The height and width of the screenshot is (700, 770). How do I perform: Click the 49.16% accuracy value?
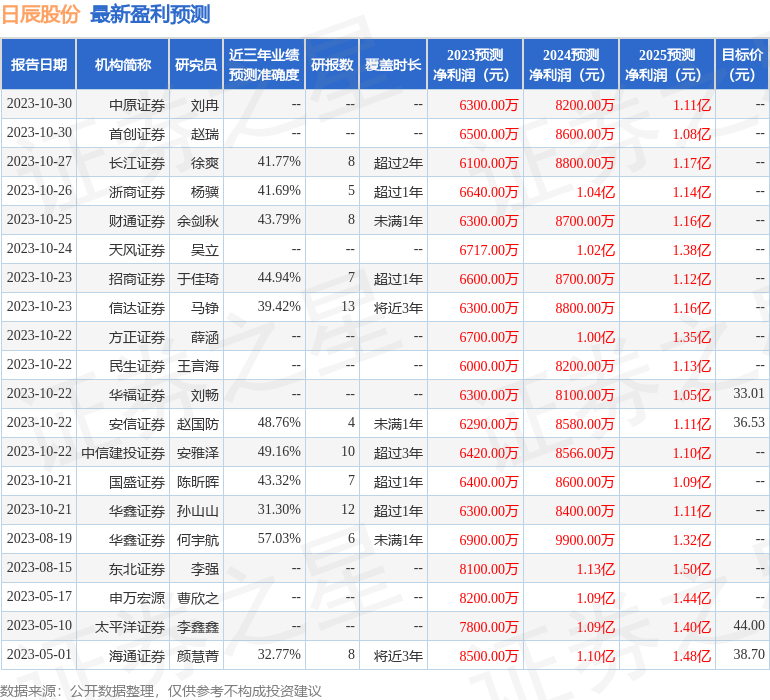pos(279,451)
